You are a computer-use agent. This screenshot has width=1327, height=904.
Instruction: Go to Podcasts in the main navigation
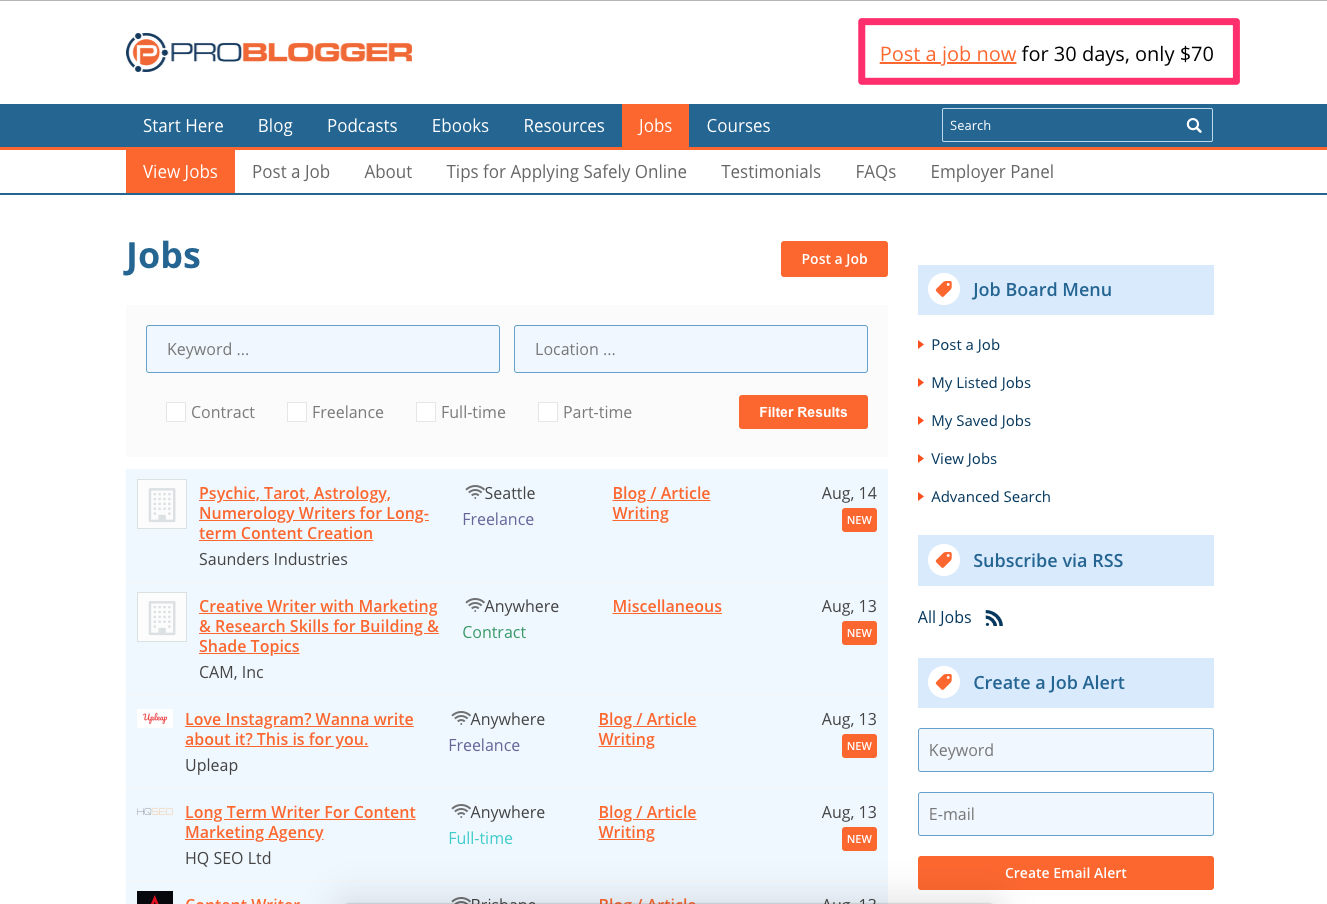click(x=362, y=126)
